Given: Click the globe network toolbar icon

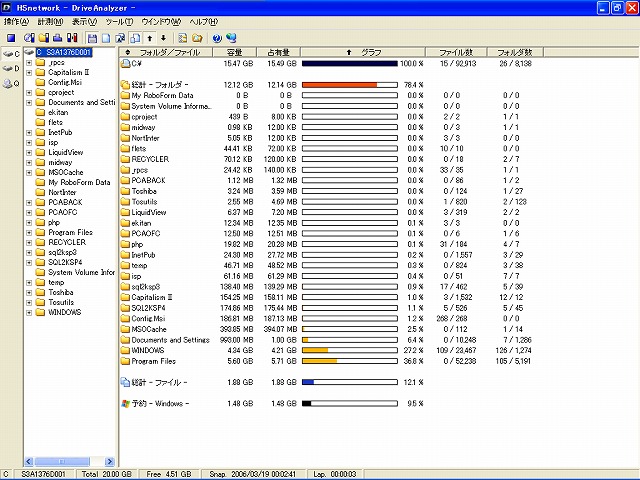Looking at the screenshot, I should coord(231,38).
